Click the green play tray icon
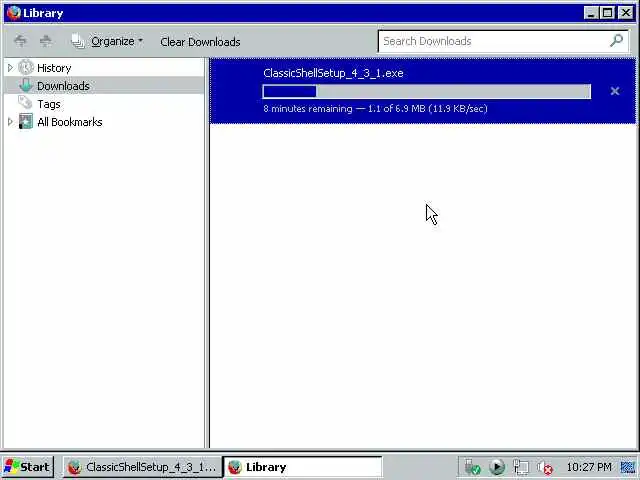This screenshot has width=640, height=480. 497,467
